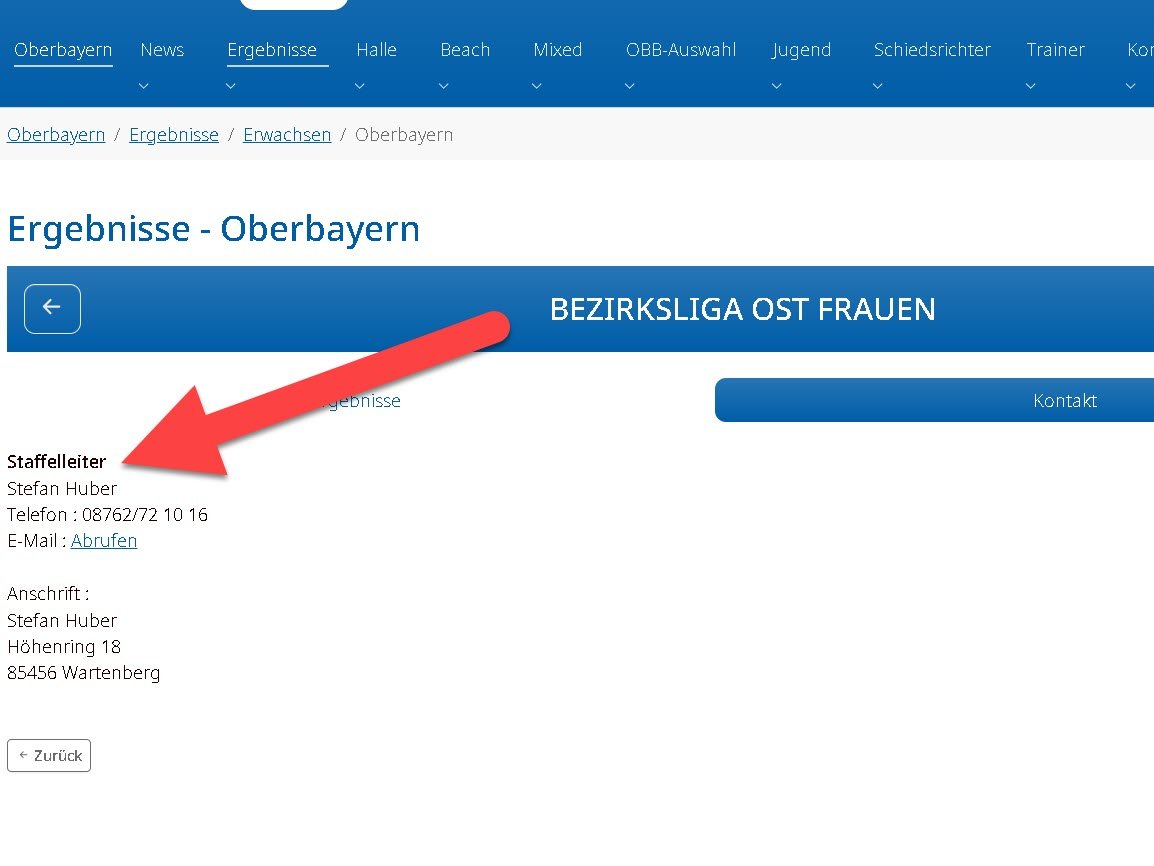Expand the Trainer menu chevron

(x=1031, y=86)
